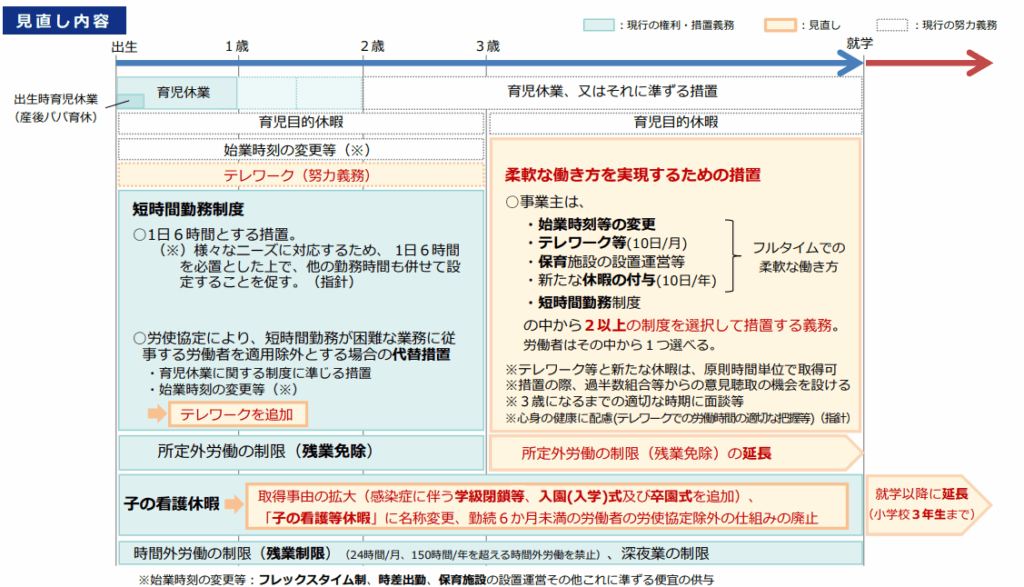Viewport: 1024px width, 587px height.
Task: Select the 1歳 timeline marker
Action: pos(237,45)
